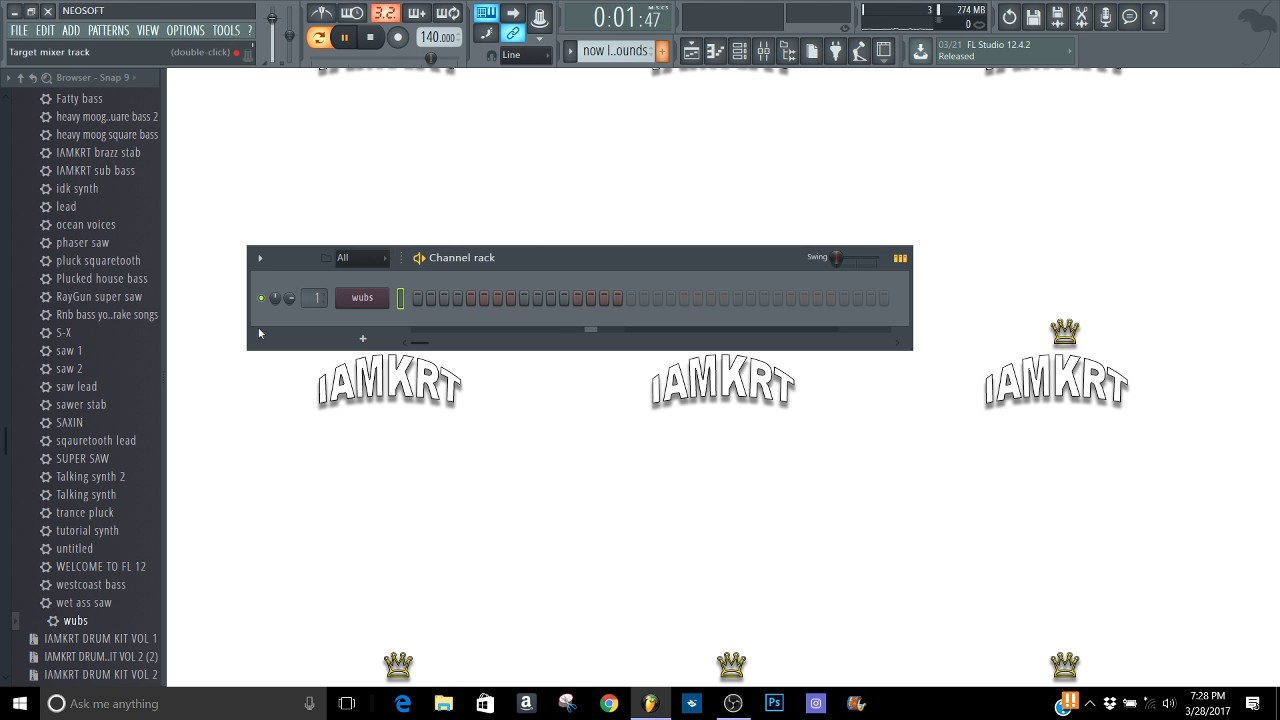Toggle typing keyboard to piano icon

click(x=486, y=13)
